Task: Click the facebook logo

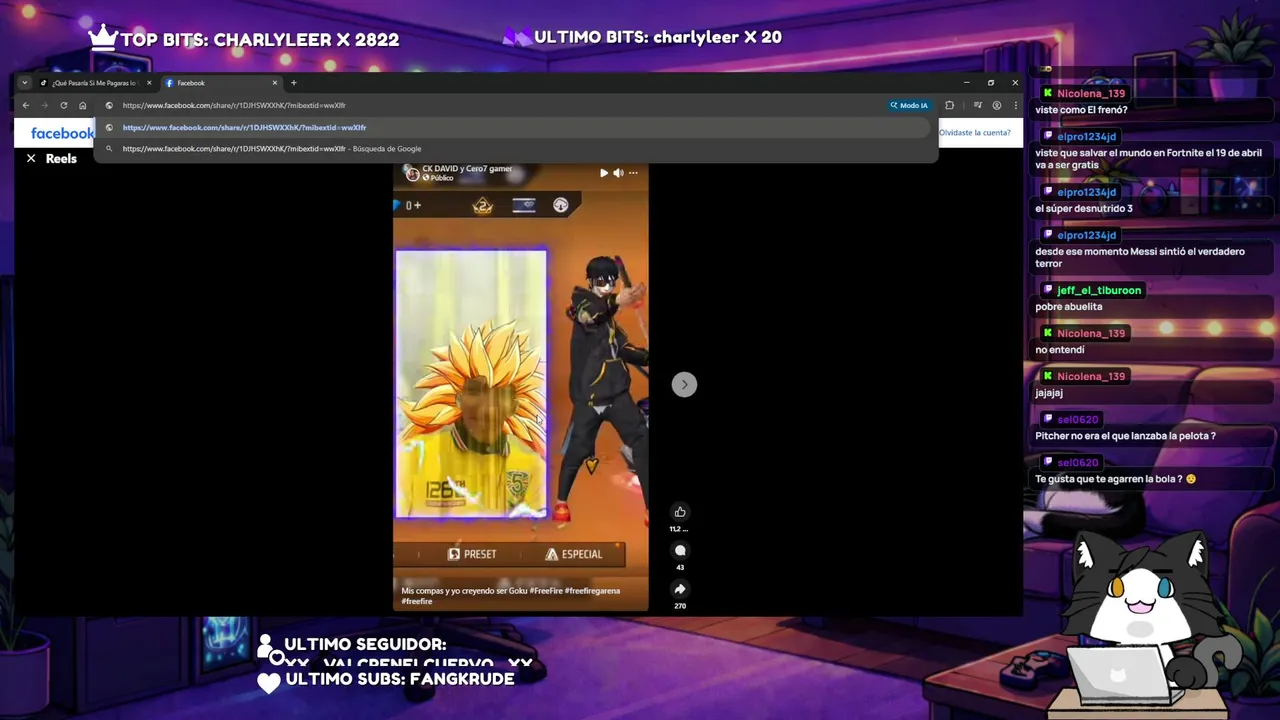Action: point(62,133)
